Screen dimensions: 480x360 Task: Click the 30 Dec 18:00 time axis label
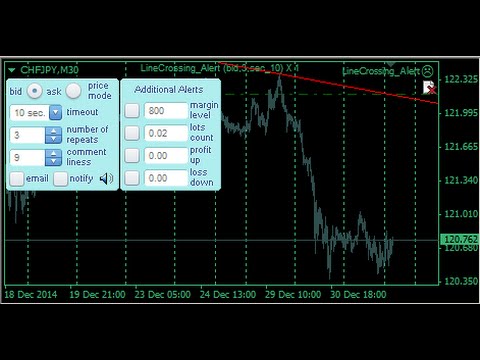coord(358,295)
